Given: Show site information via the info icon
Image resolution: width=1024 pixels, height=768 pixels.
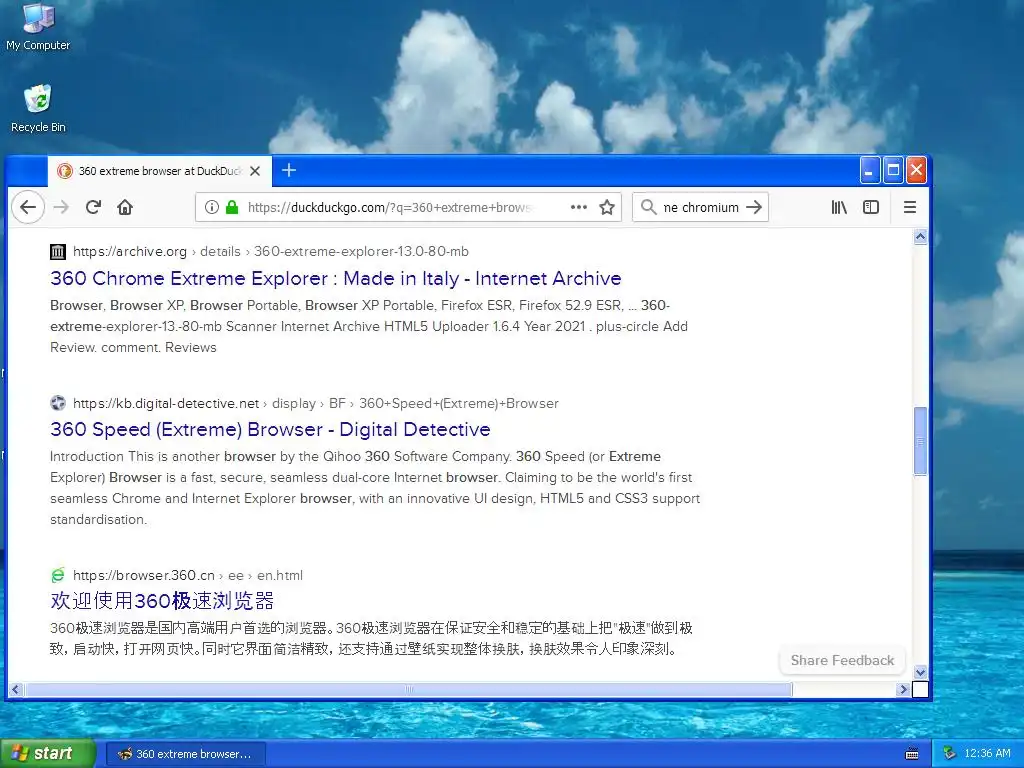Looking at the screenshot, I should [212, 208].
